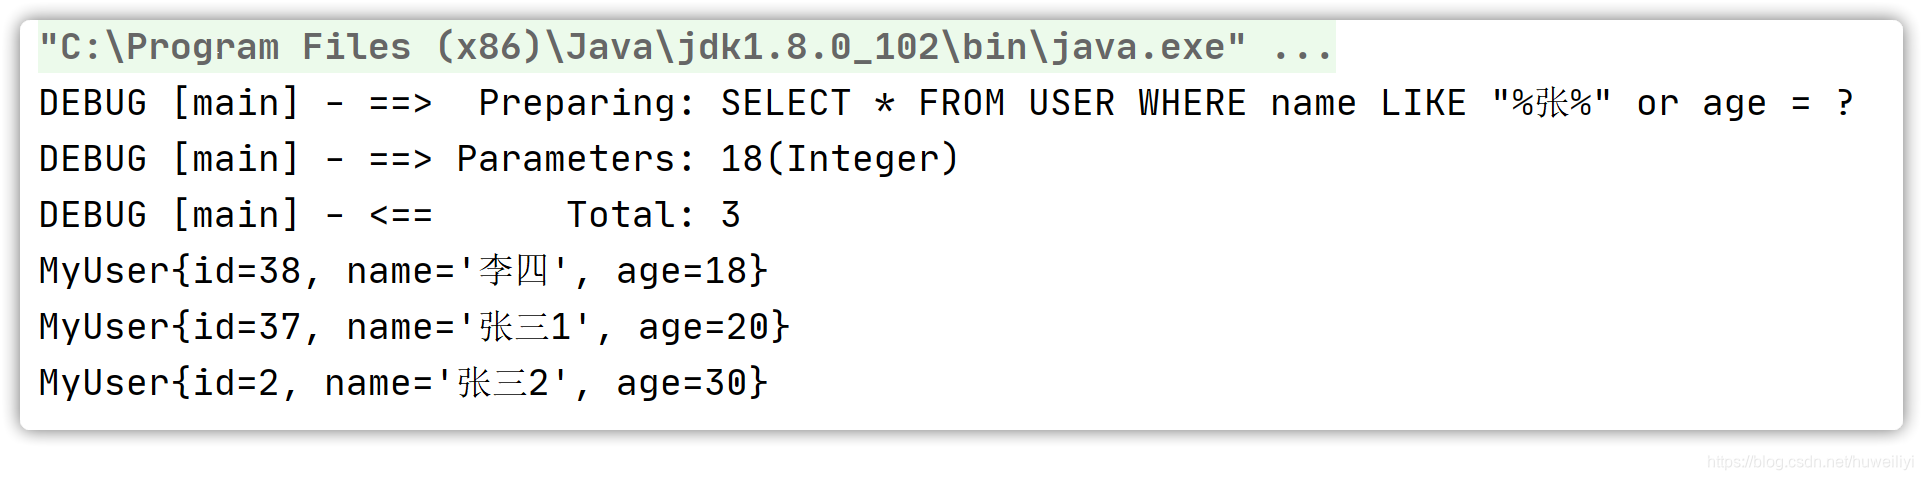The height and width of the screenshot is (480, 1923).
Task: Click the java.exe command path line
Action: pyautogui.click(x=686, y=47)
